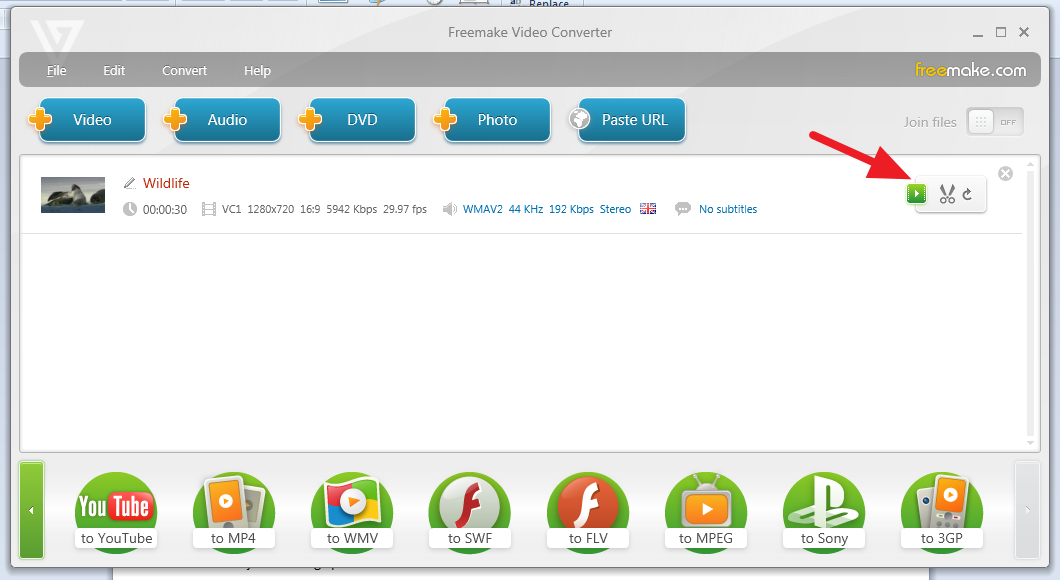Viewport: 1060px width, 580px height.
Task: Add a DVD source
Action: [358, 120]
